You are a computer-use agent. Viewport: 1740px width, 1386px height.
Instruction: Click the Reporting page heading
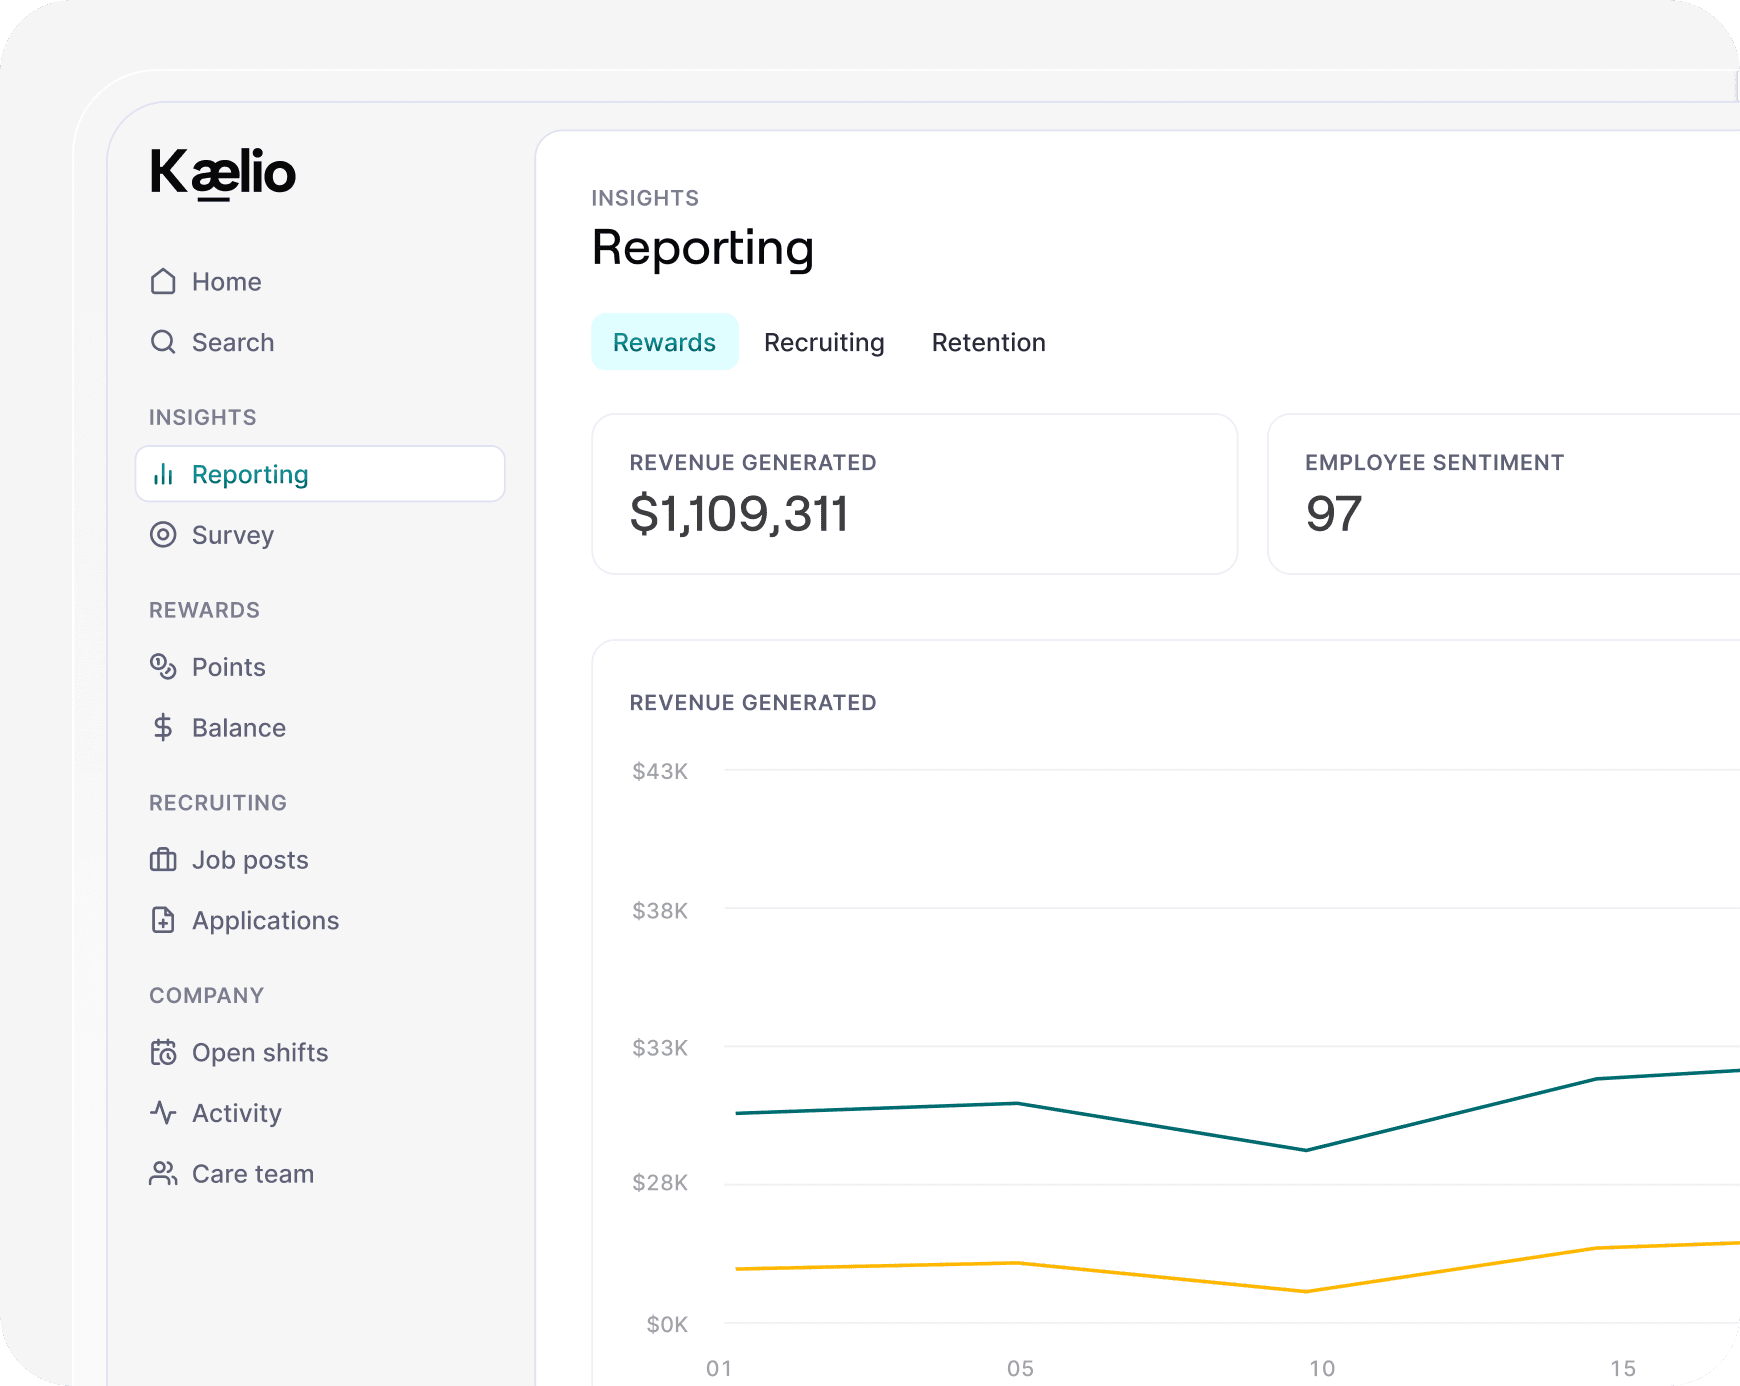[703, 249]
